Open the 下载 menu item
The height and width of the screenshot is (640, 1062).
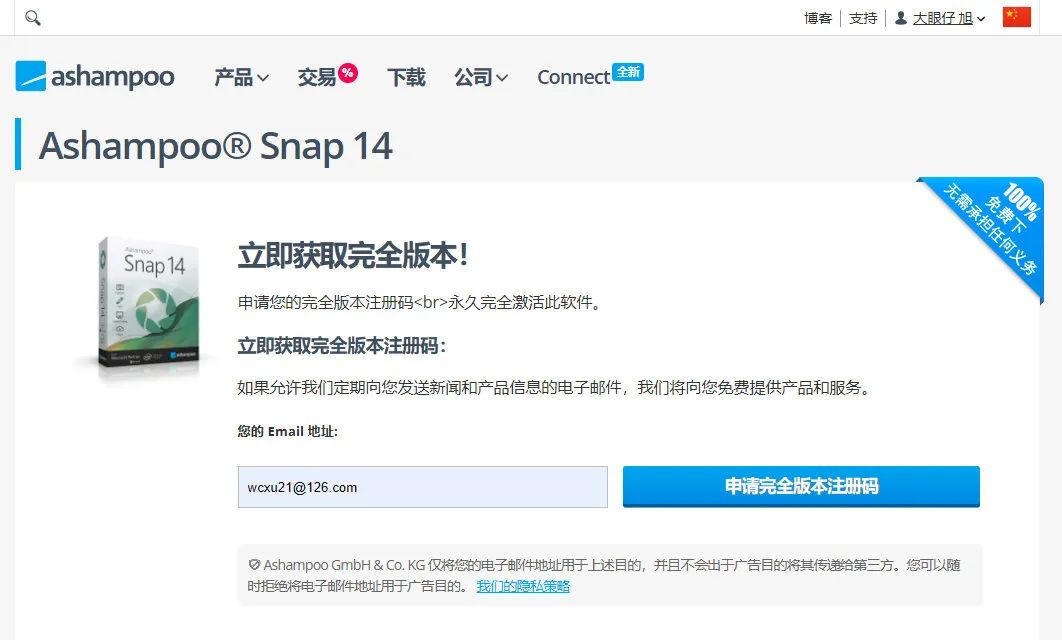(x=406, y=77)
